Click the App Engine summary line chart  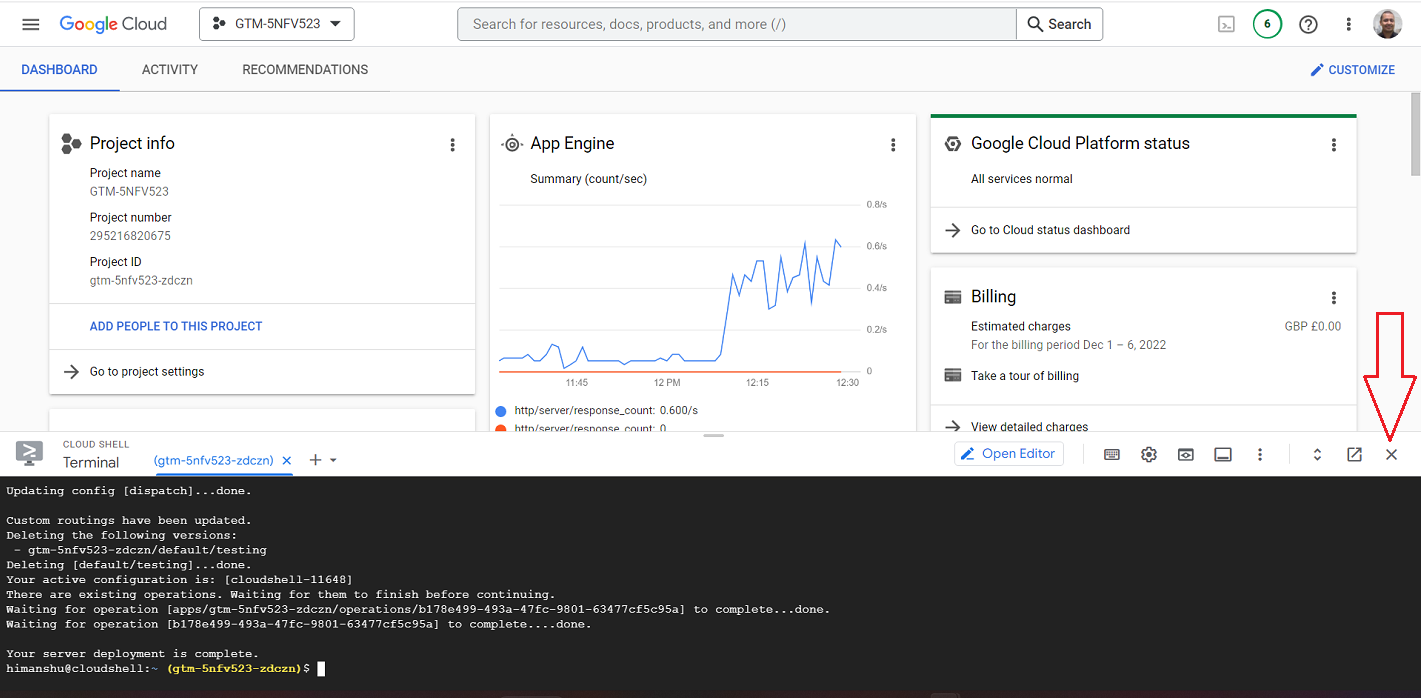click(682, 288)
